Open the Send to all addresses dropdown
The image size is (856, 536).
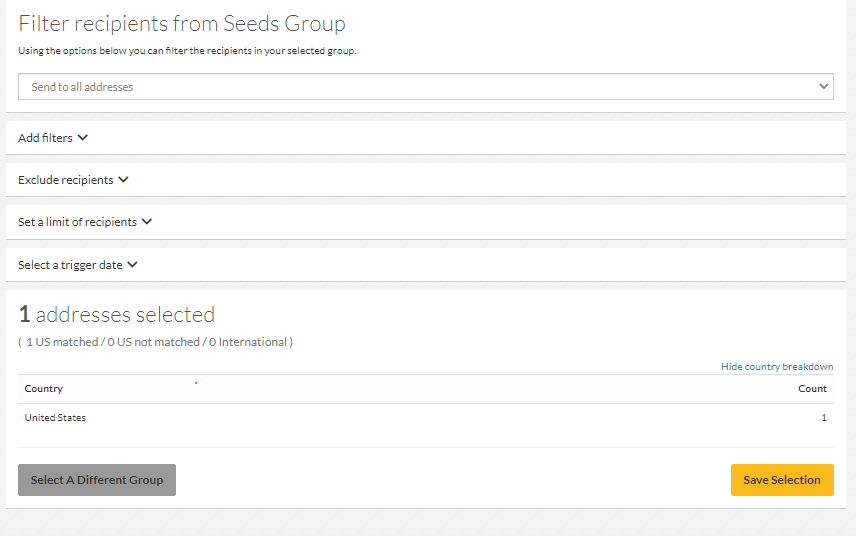click(425, 87)
